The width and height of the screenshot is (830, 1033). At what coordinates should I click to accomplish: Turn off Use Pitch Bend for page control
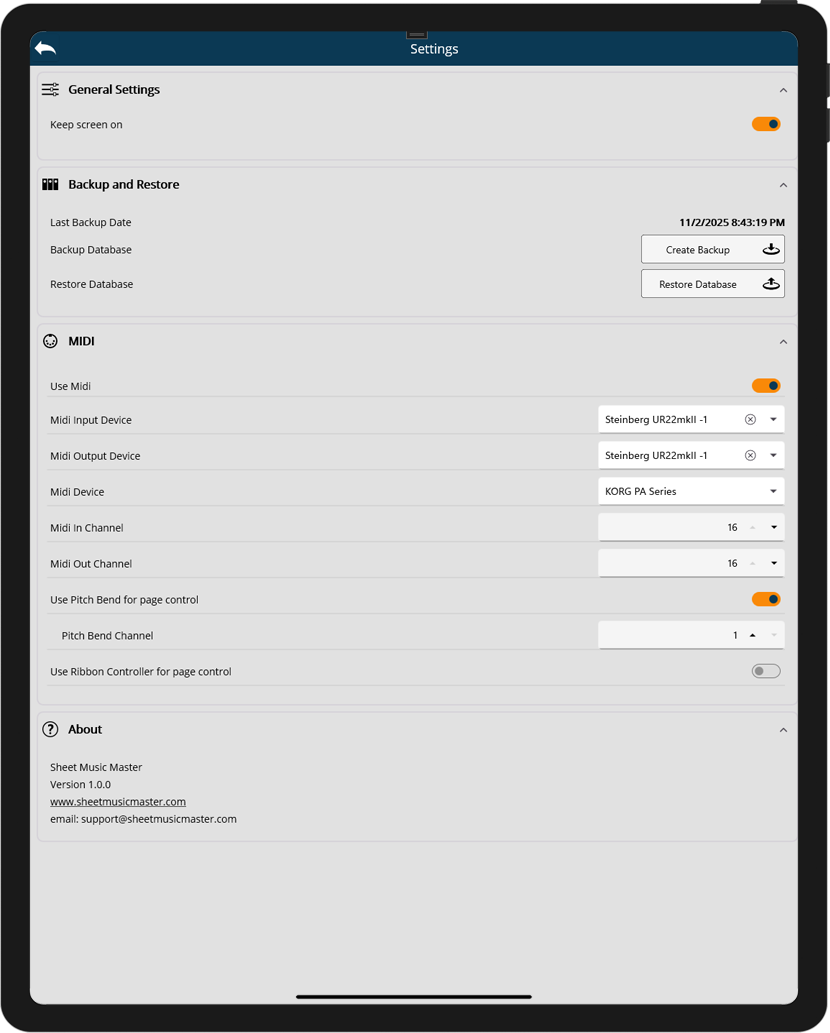click(x=766, y=600)
